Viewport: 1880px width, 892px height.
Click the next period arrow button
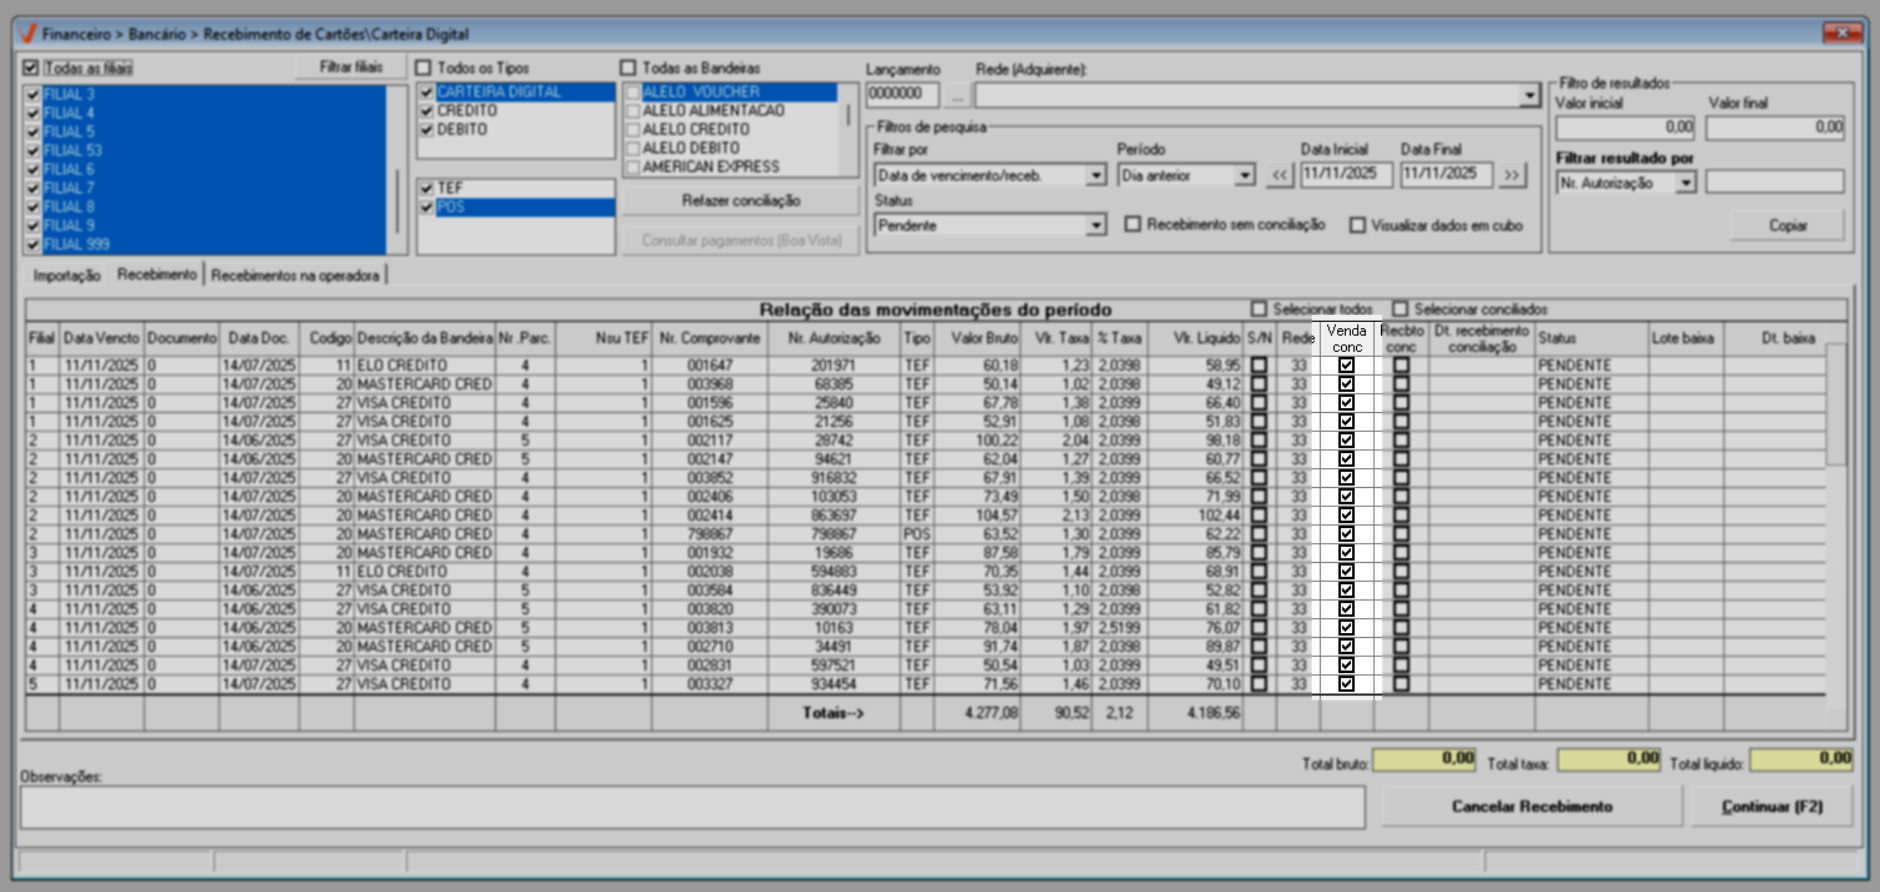[x=1512, y=175]
